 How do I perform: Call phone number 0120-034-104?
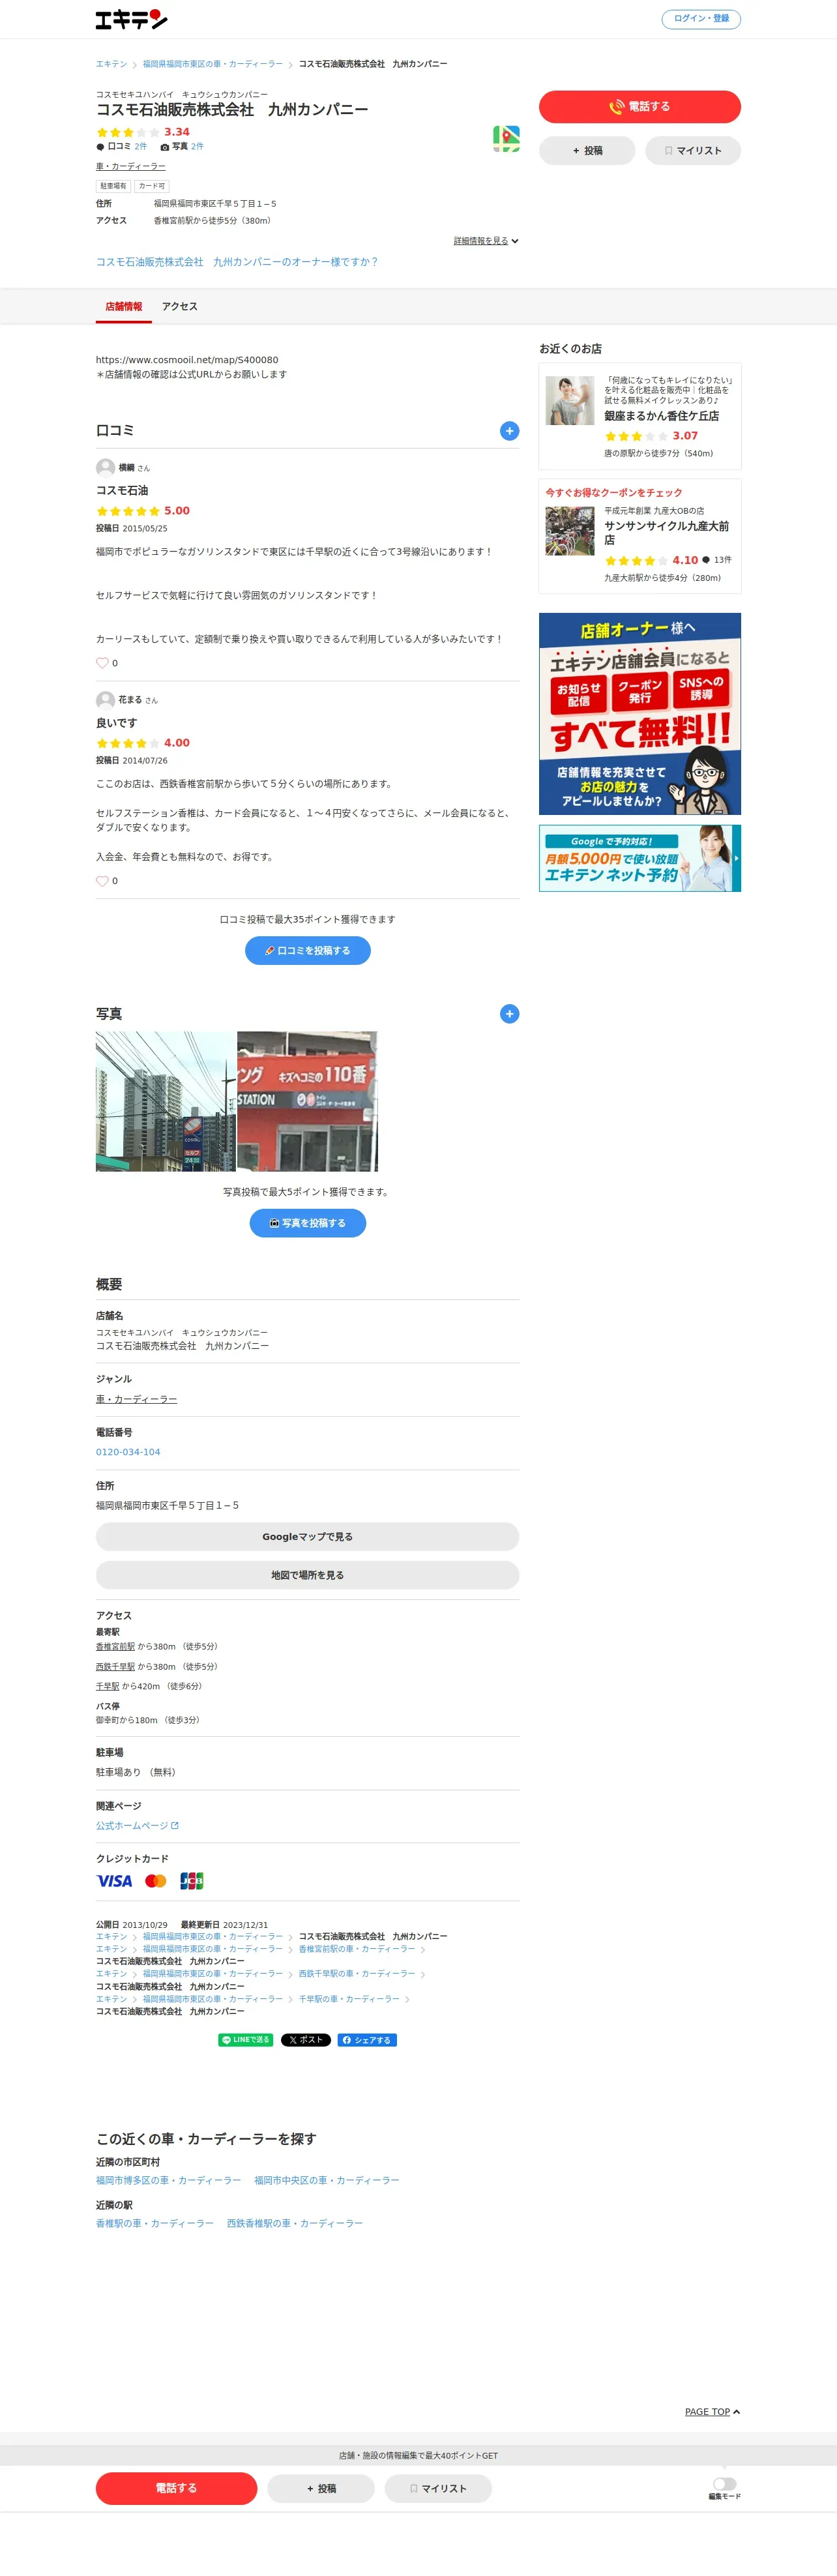(x=128, y=1452)
